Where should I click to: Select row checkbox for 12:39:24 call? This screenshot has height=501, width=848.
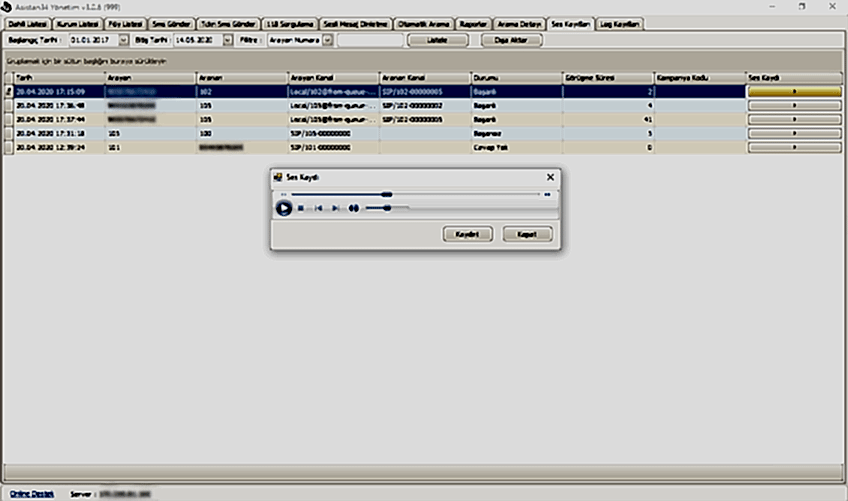point(9,147)
